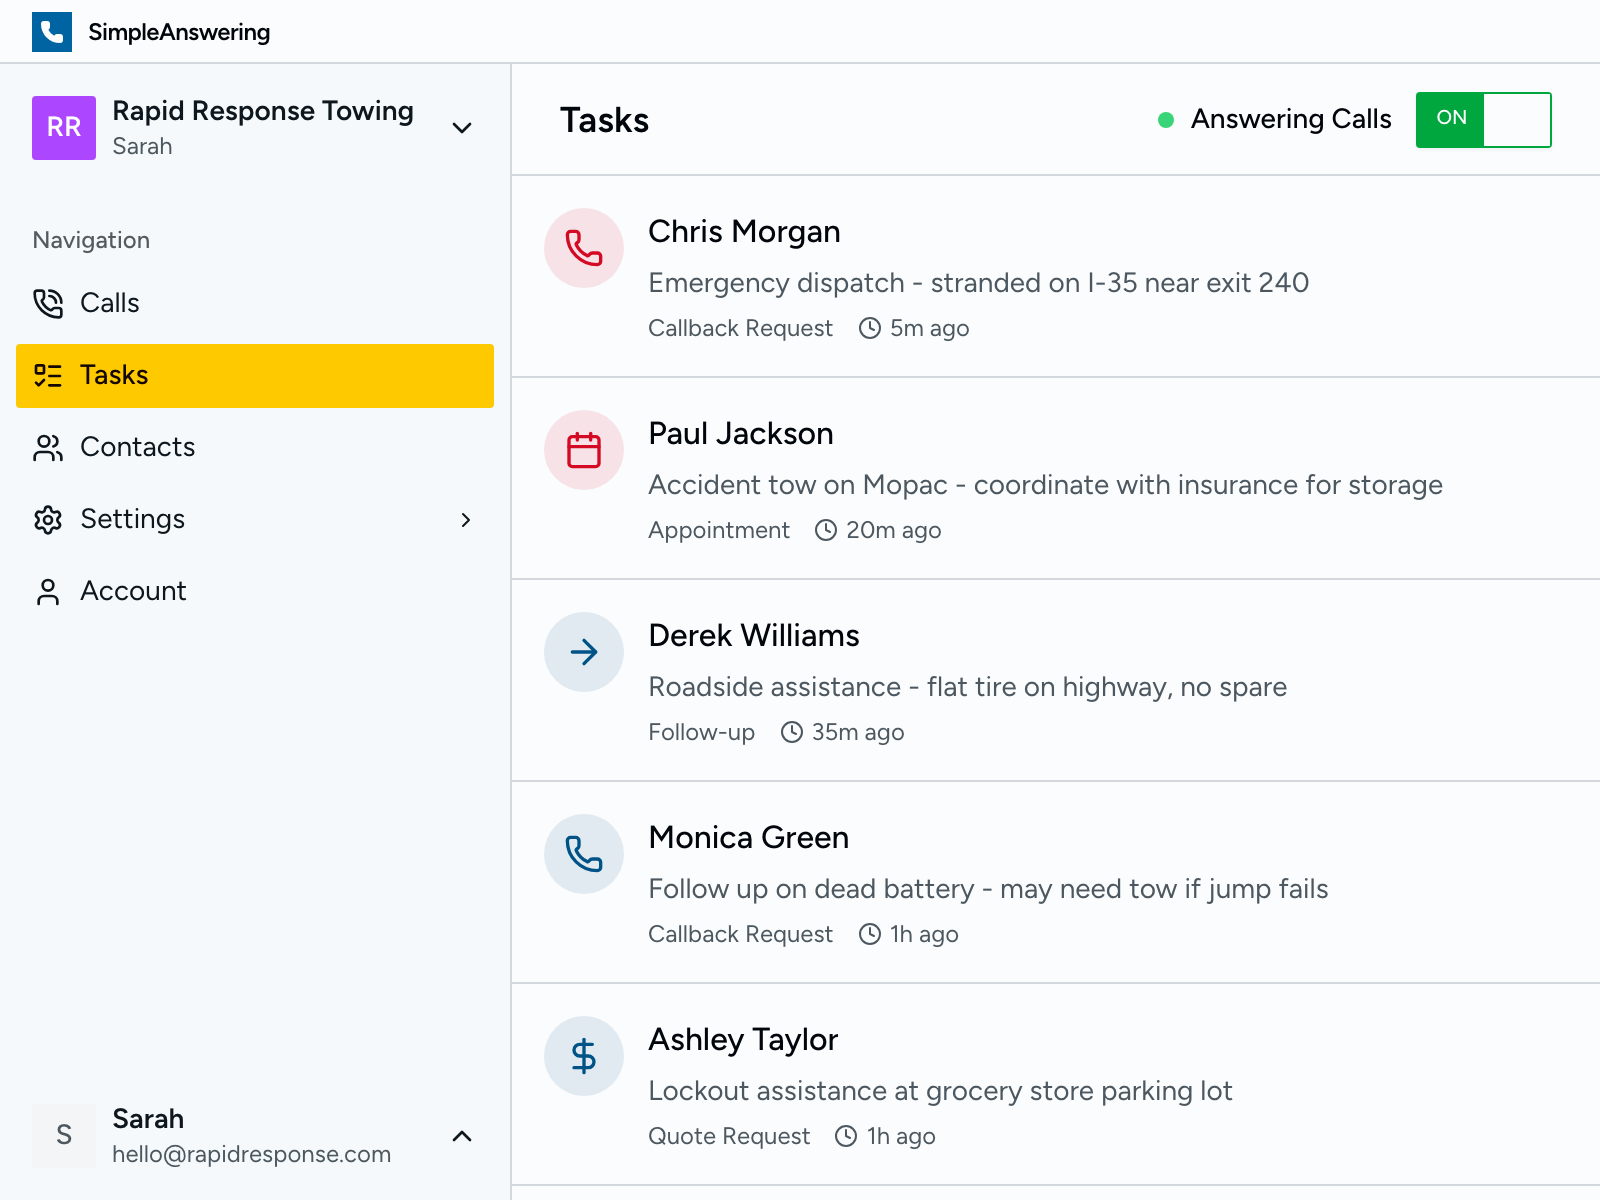Open the Settings gear icon
This screenshot has height=1200, width=1600.
(49, 519)
